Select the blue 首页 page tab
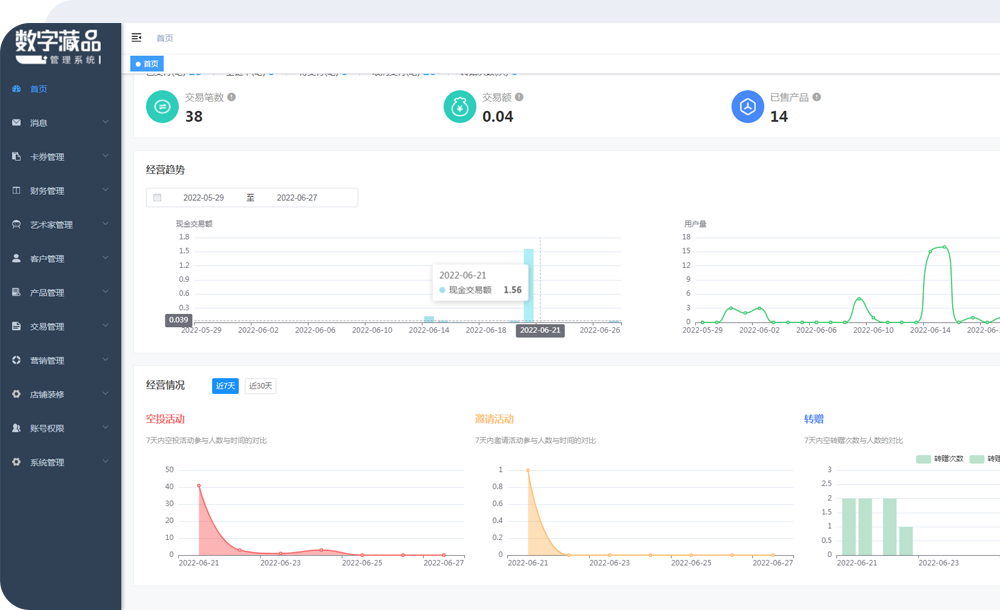 [x=147, y=64]
